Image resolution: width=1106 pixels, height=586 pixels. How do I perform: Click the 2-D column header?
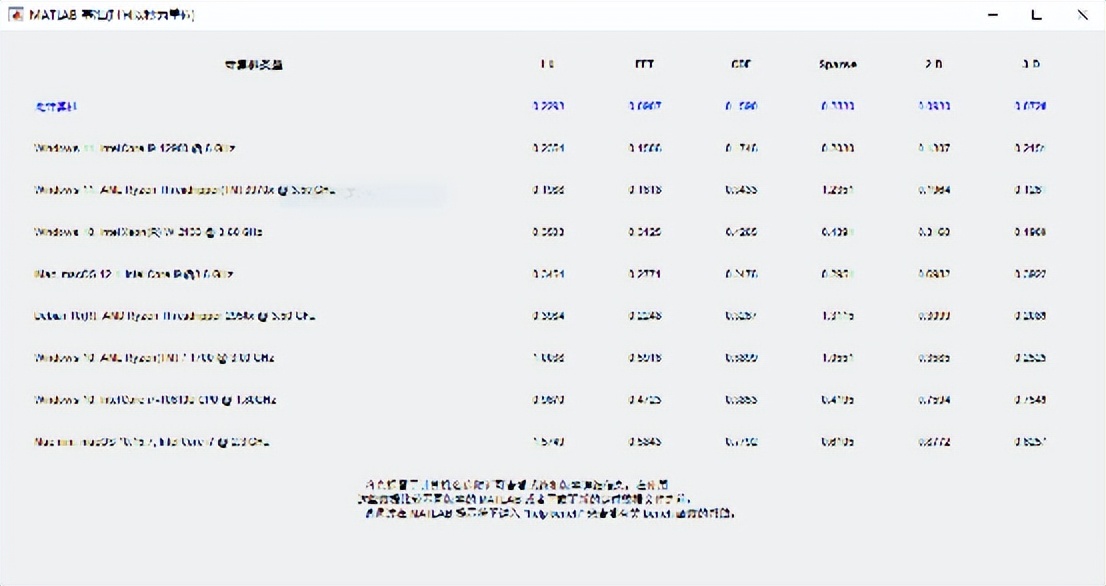click(933, 64)
